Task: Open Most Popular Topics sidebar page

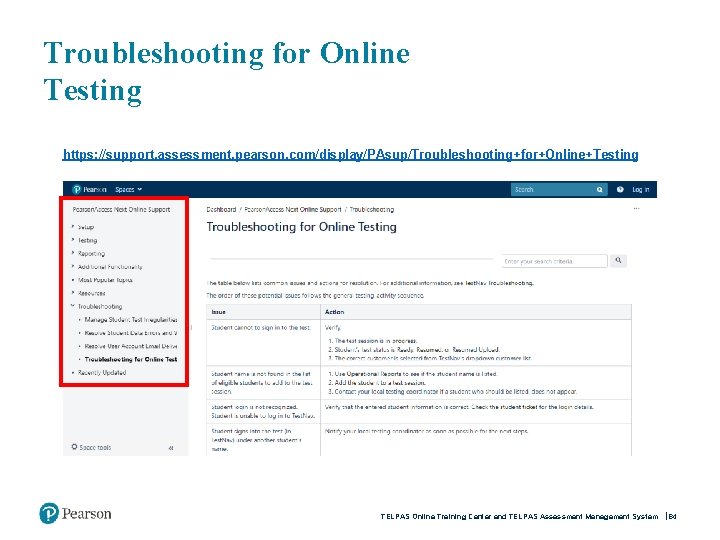Action: (x=105, y=280)
